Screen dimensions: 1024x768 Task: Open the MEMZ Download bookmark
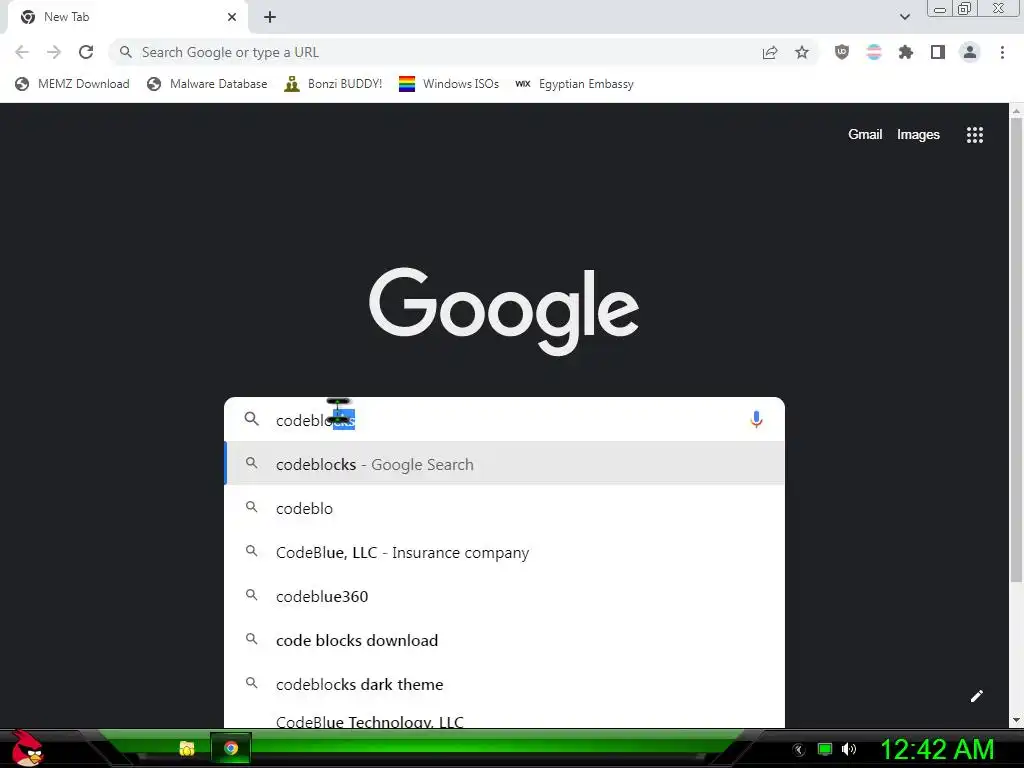pyautogui.click(x=72, y=84)
